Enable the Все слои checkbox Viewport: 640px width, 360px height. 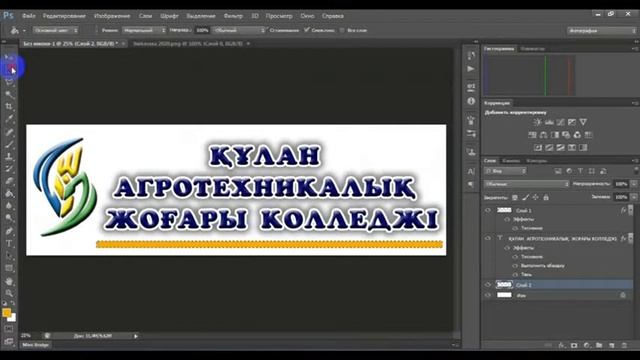[x=342, y=30]
